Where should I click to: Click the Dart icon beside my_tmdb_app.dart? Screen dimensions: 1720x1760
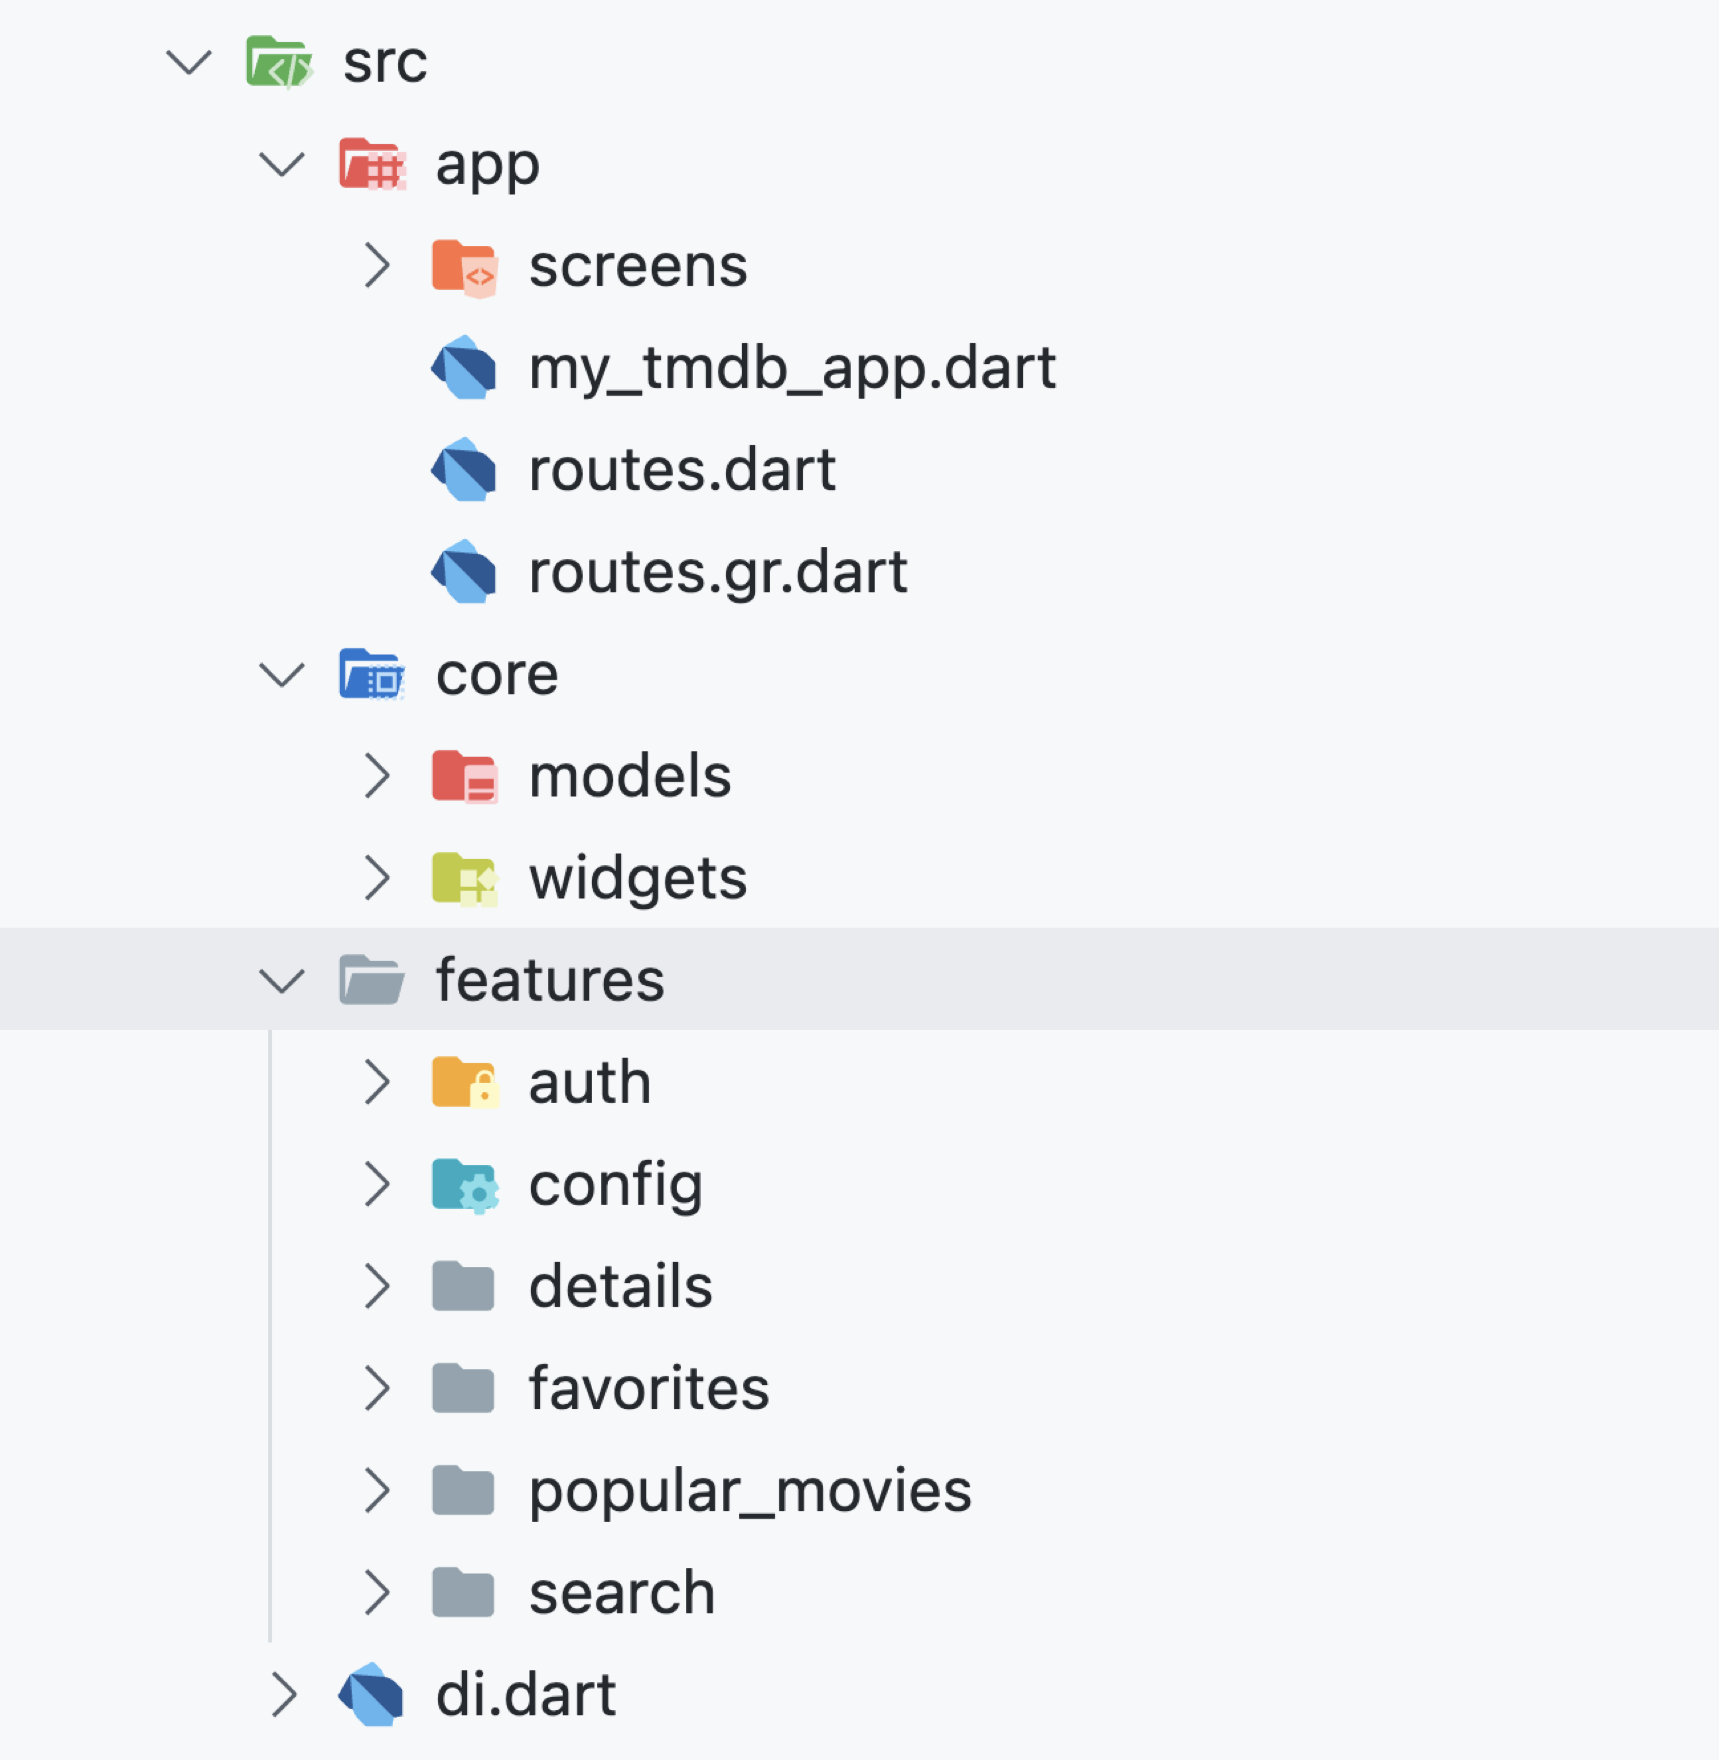(464, 368)
